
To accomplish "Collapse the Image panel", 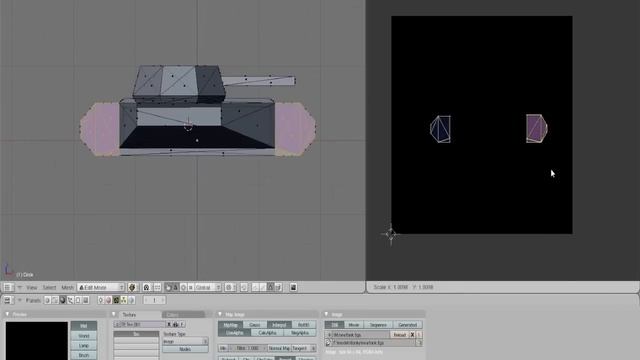I will [326, 314].
